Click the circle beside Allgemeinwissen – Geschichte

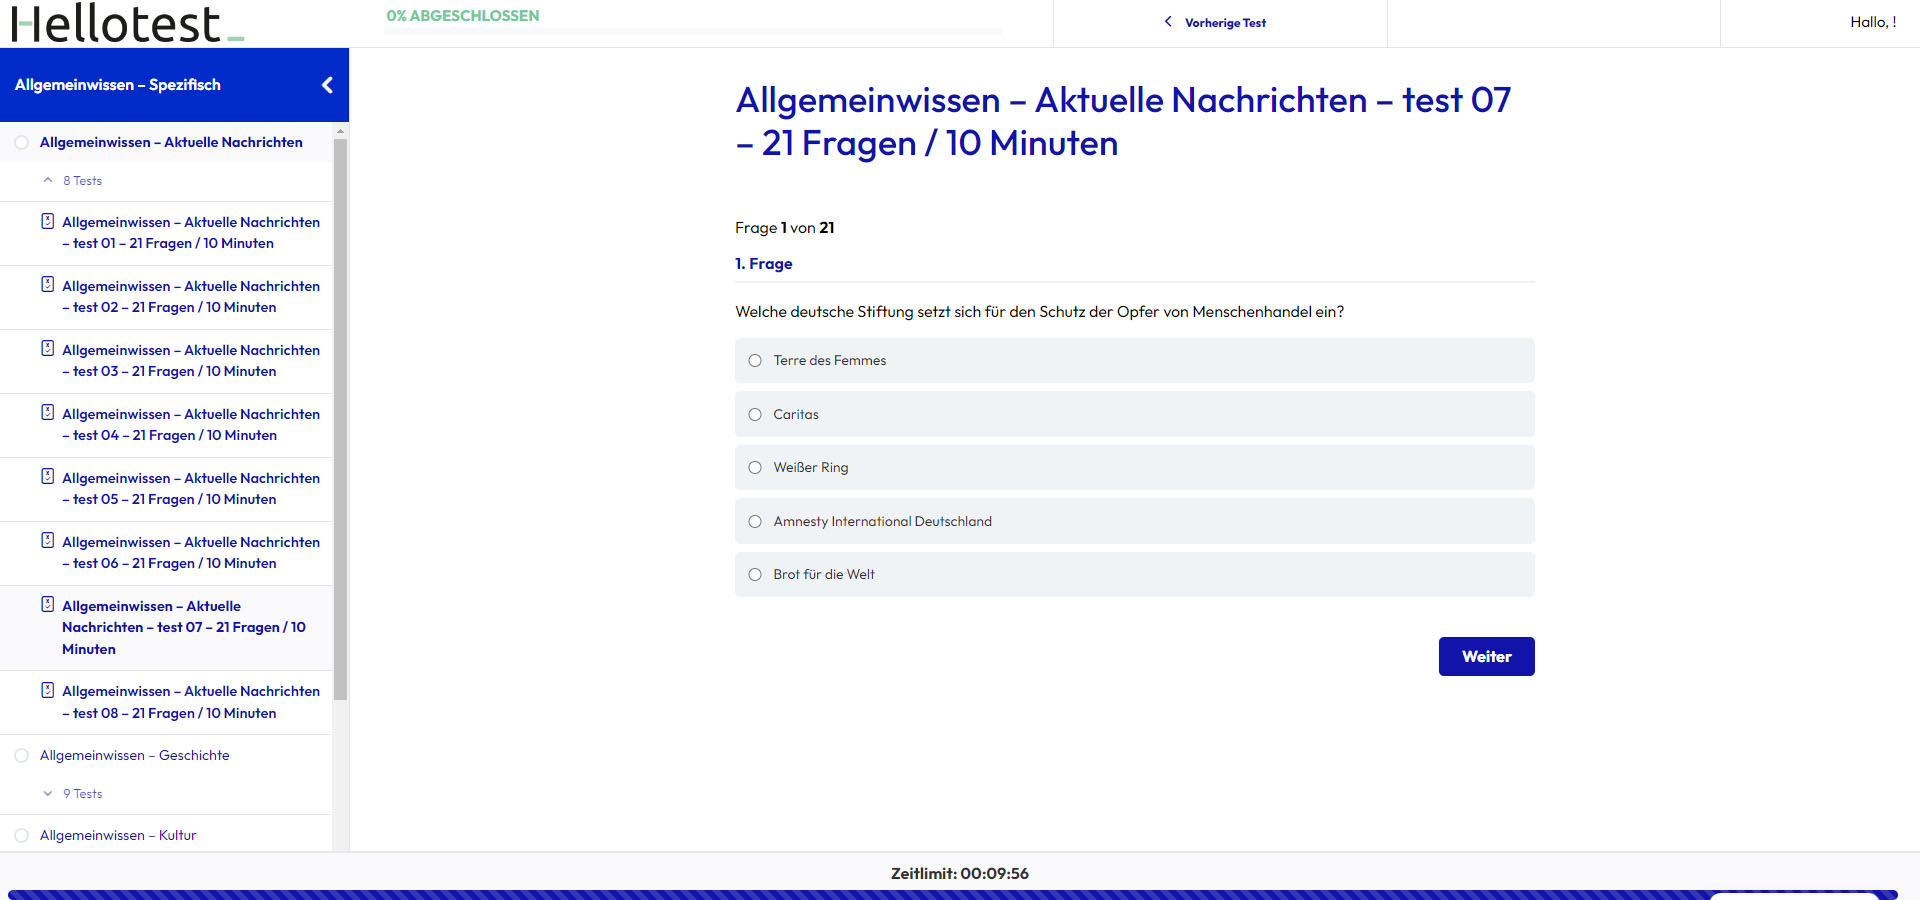pos(22,756)
